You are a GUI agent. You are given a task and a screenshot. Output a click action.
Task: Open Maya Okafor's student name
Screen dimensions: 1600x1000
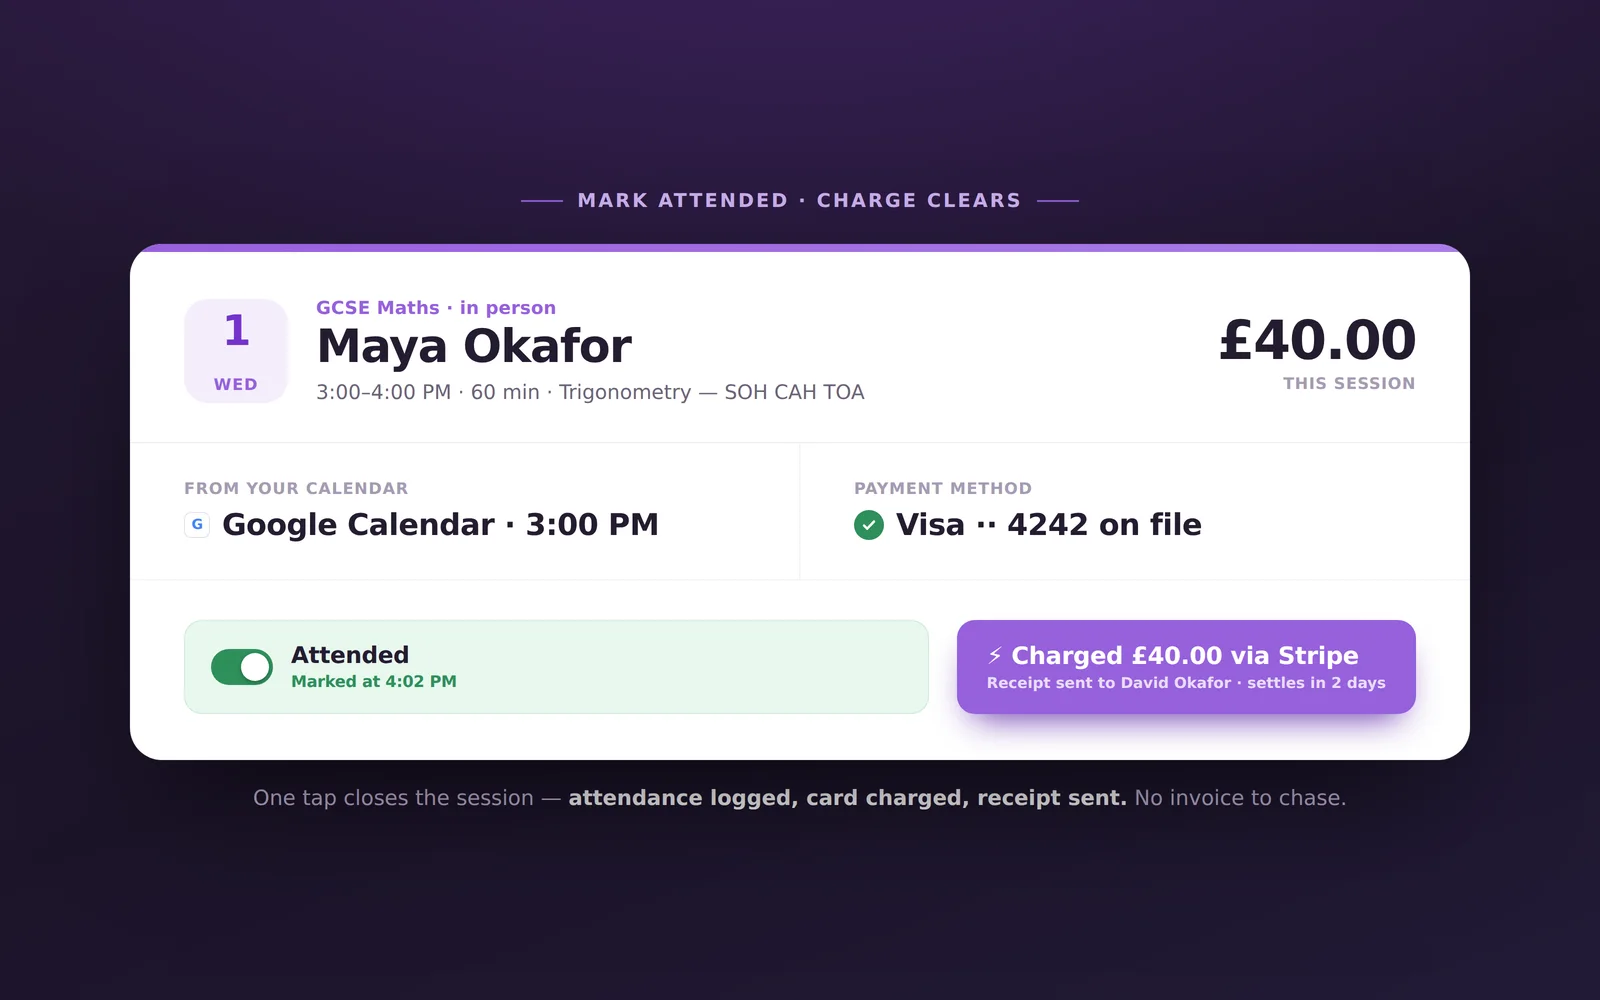coord(474,346)
